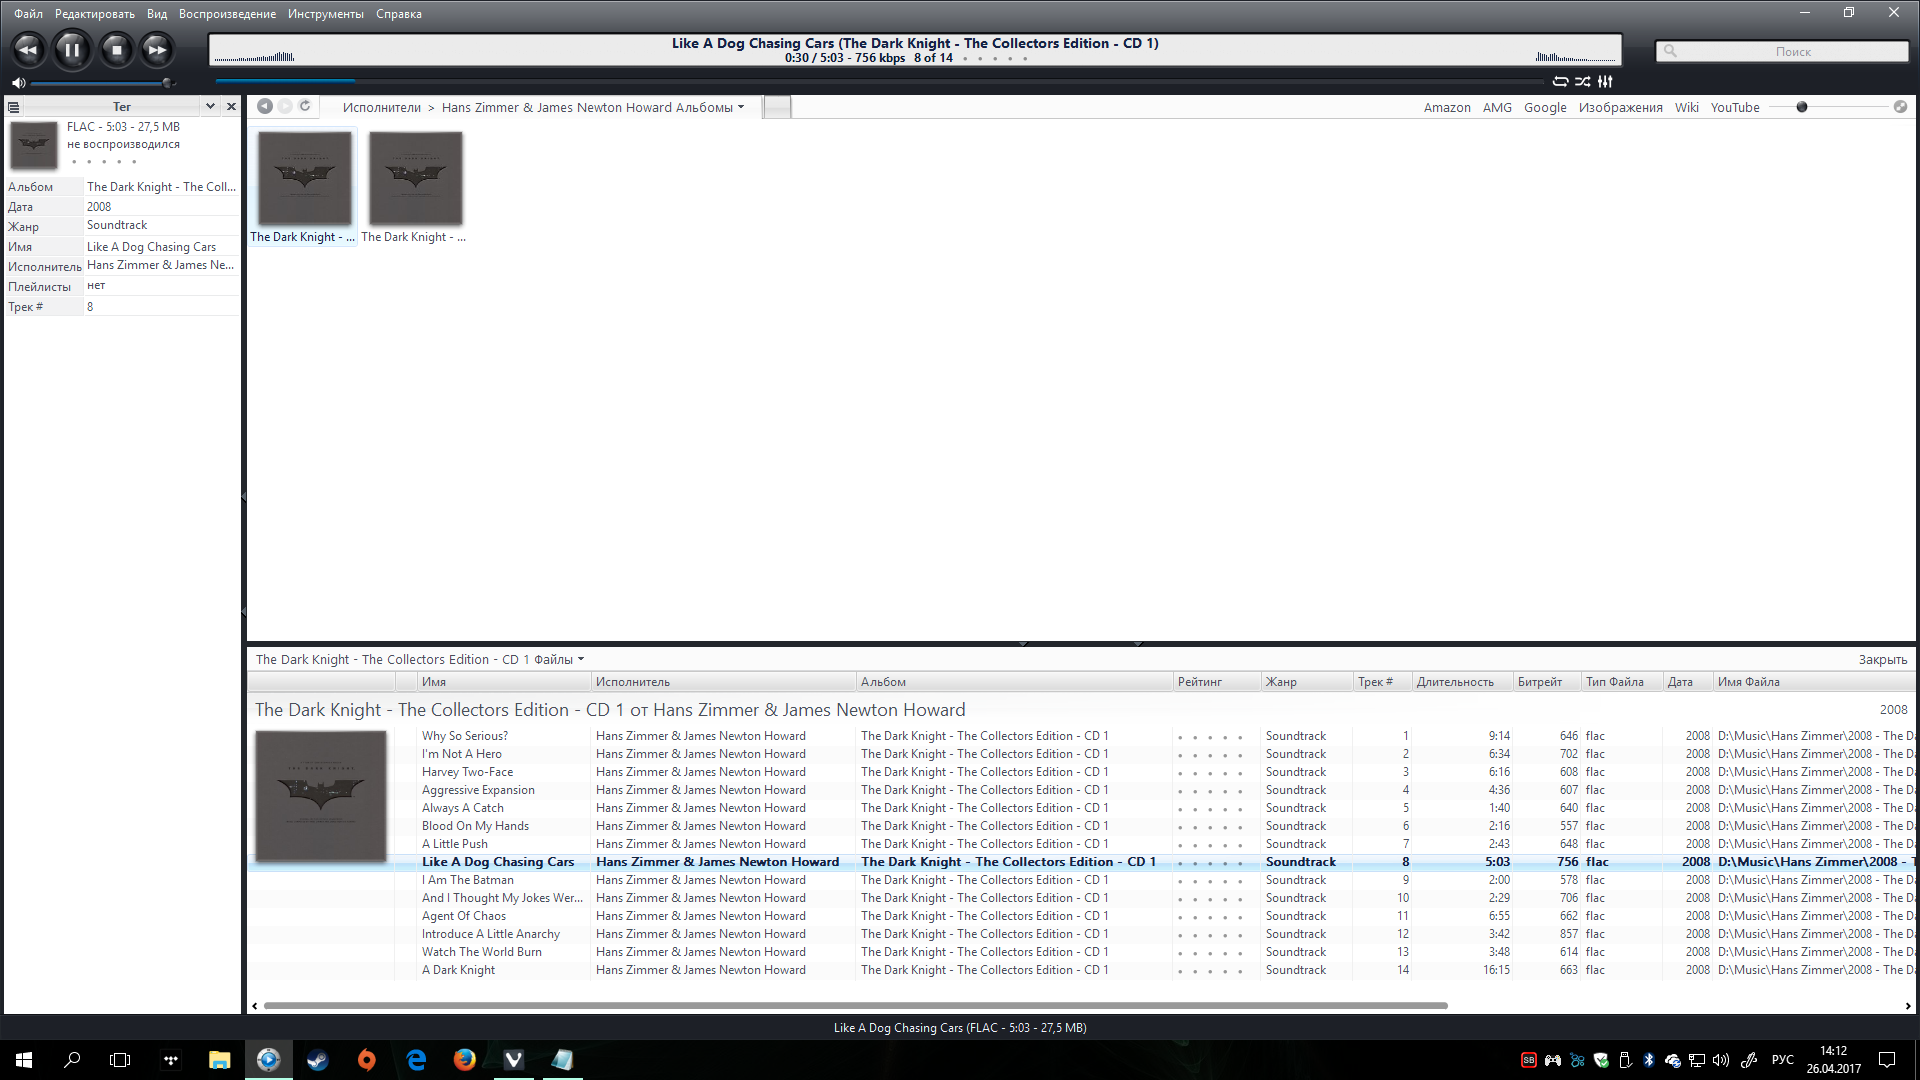
Task: Adjust the volume slider
Action: click(x=103, y=83)
